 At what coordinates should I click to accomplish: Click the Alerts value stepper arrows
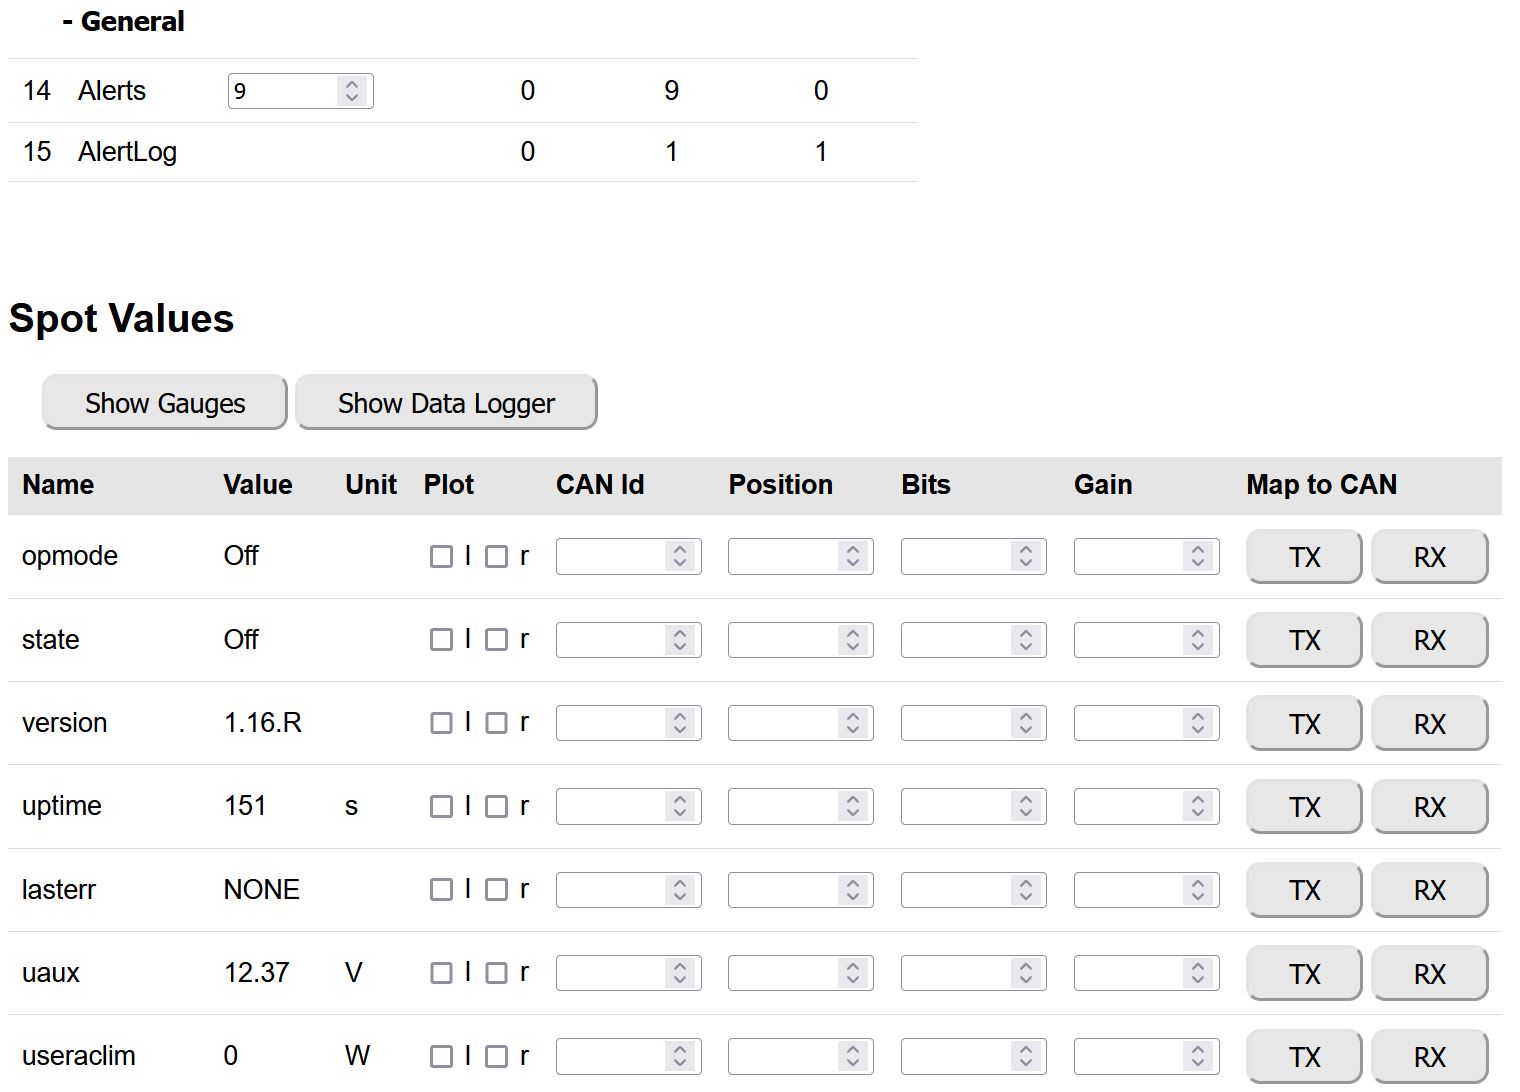click(x=352, y=91)
